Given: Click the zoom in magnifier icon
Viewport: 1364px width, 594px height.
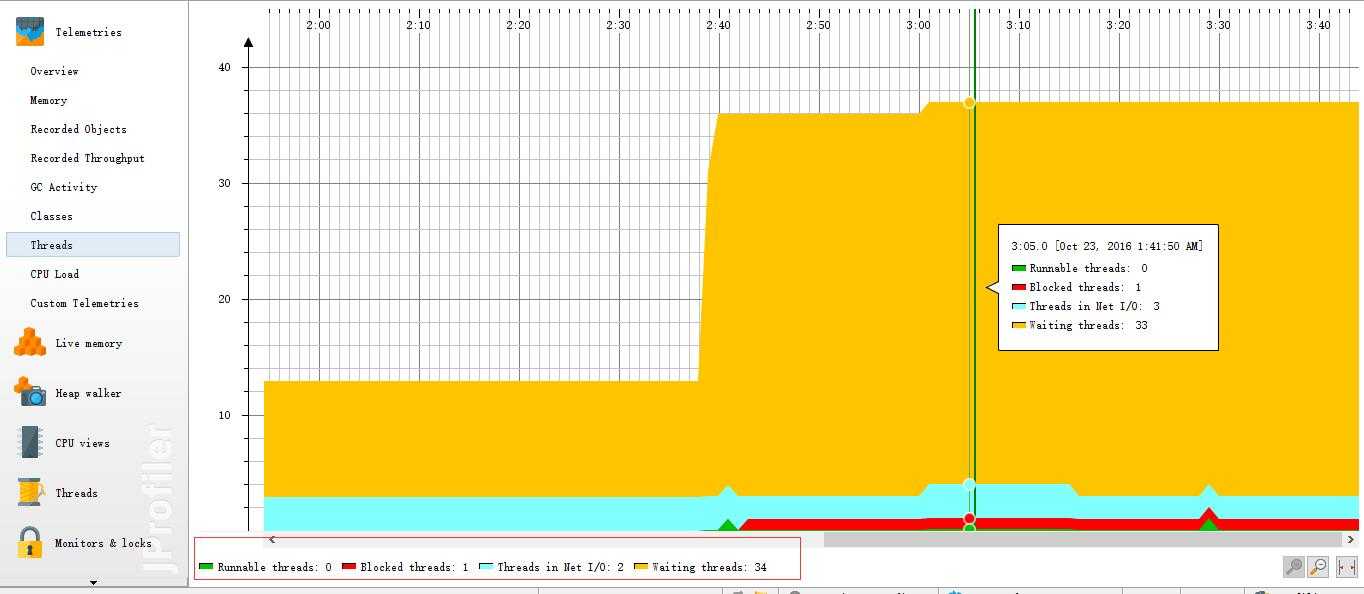Looking at the screenshot, I should [1293, 567].
